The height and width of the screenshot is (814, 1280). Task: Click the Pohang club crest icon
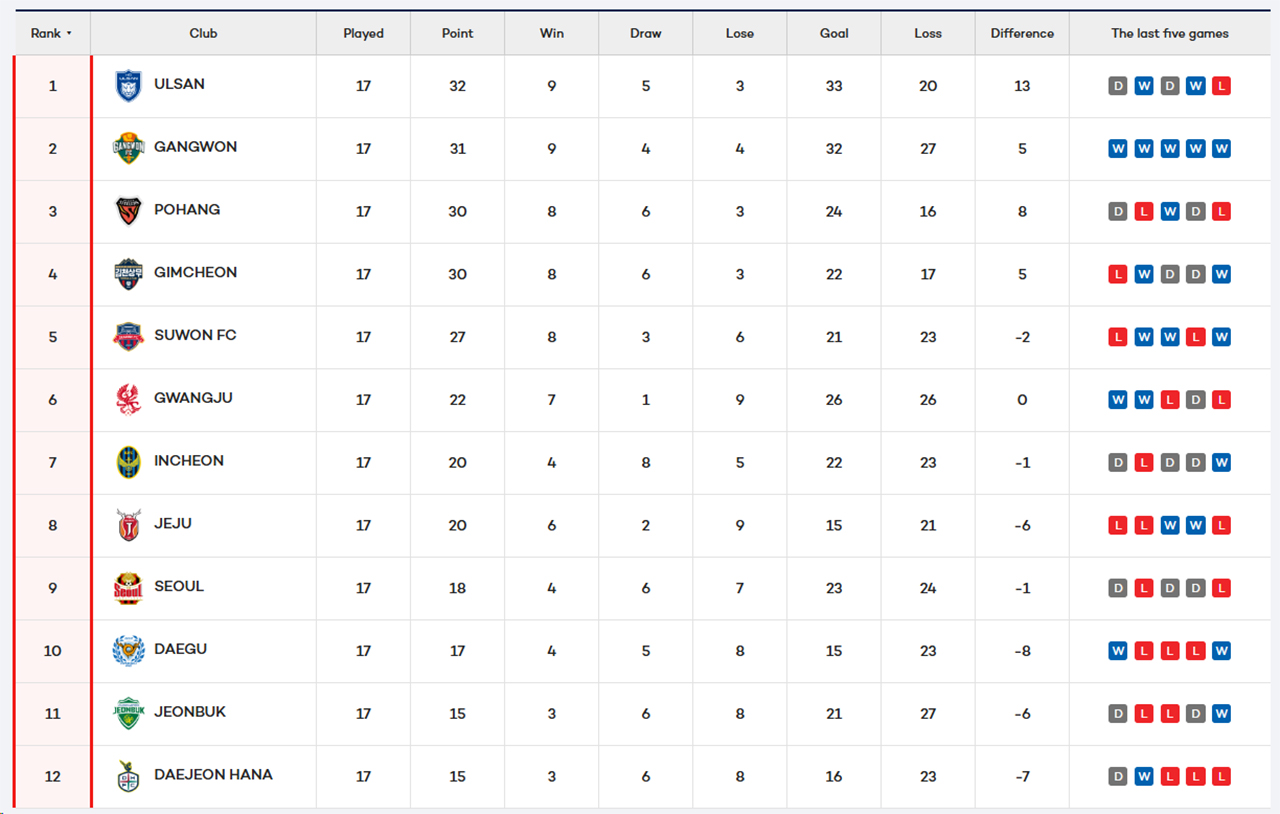coord(129,211)
